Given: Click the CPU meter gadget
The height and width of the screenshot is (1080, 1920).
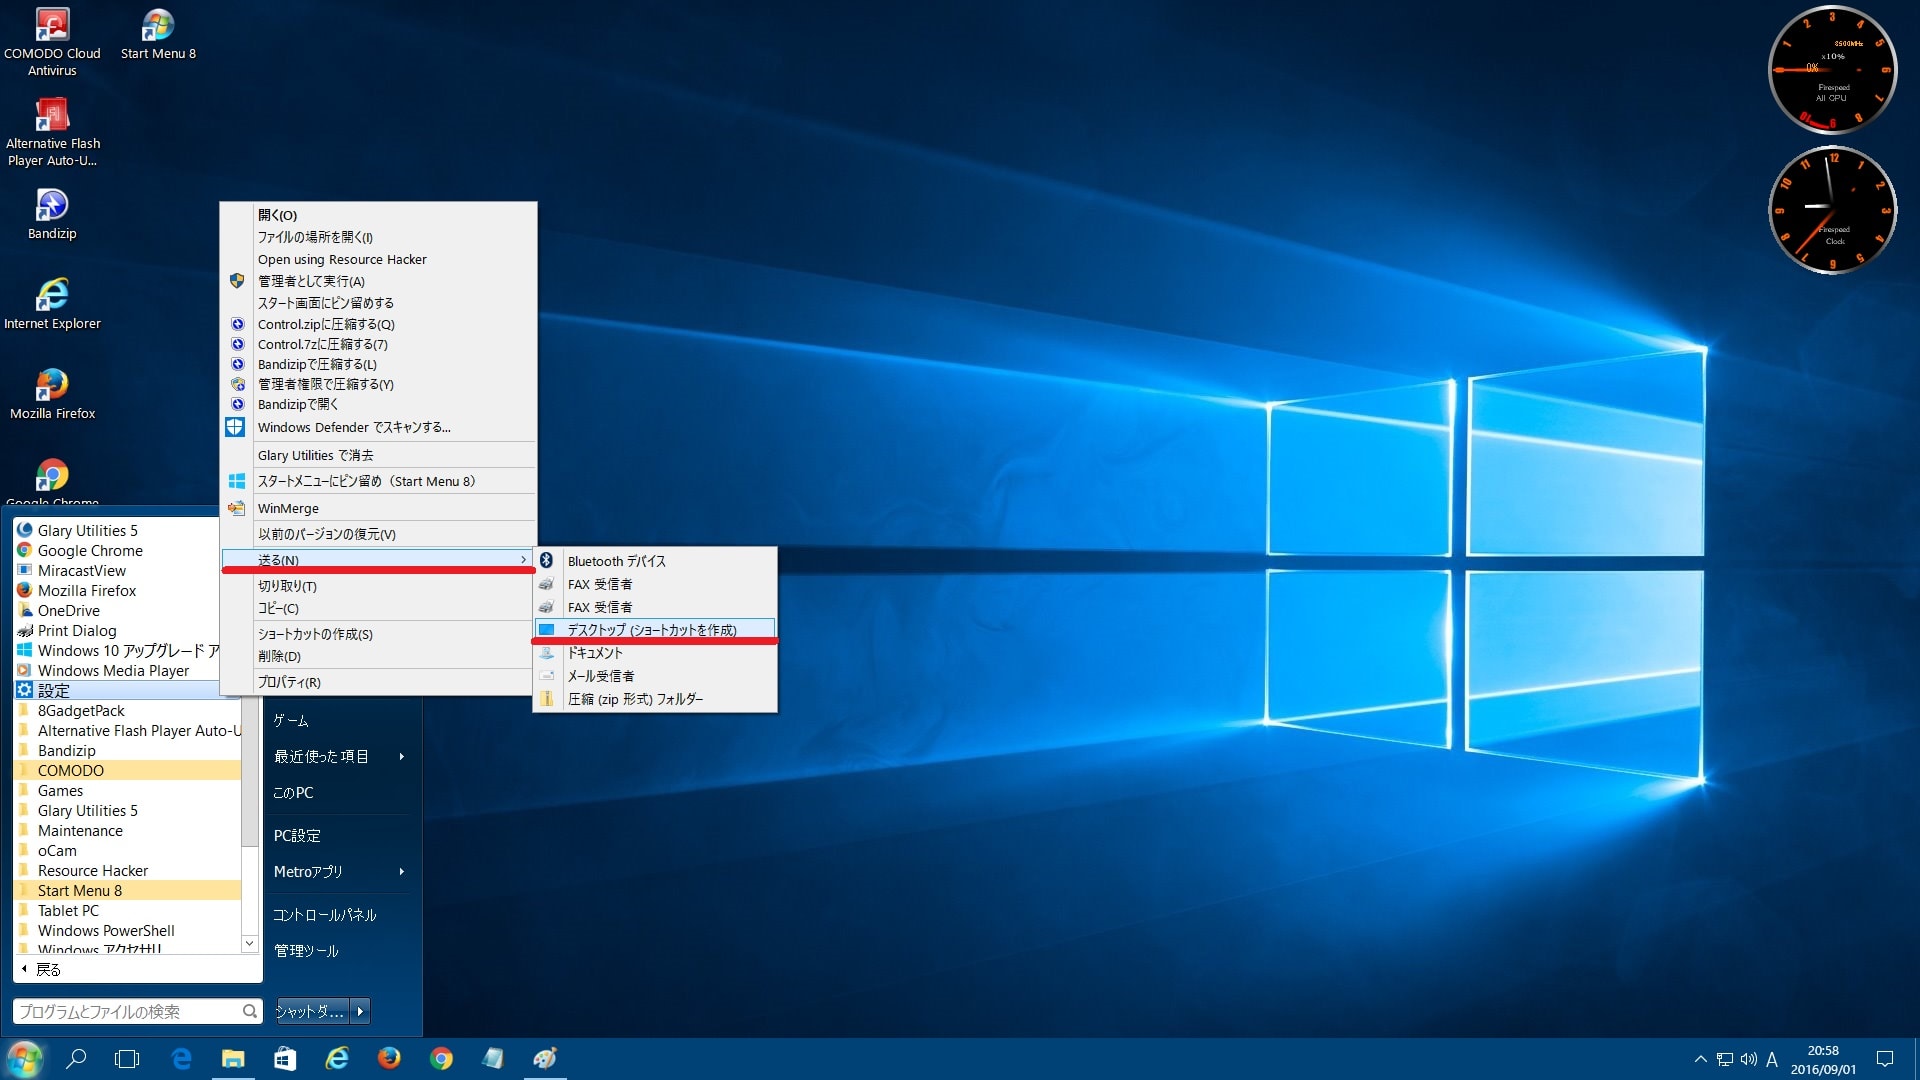Looking at the screenshot, I should (x=1832, y=70).
